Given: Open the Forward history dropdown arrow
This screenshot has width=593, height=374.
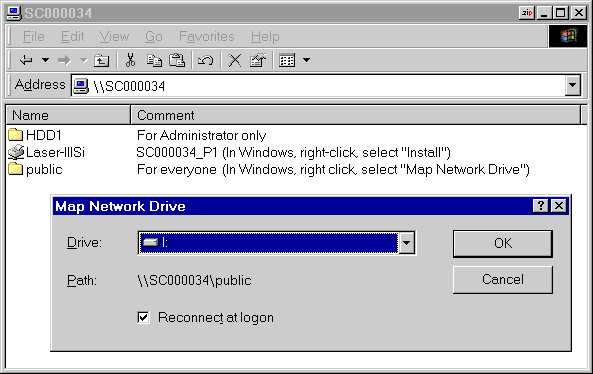Looking at the screenshot, I should (x=83, y=60).
